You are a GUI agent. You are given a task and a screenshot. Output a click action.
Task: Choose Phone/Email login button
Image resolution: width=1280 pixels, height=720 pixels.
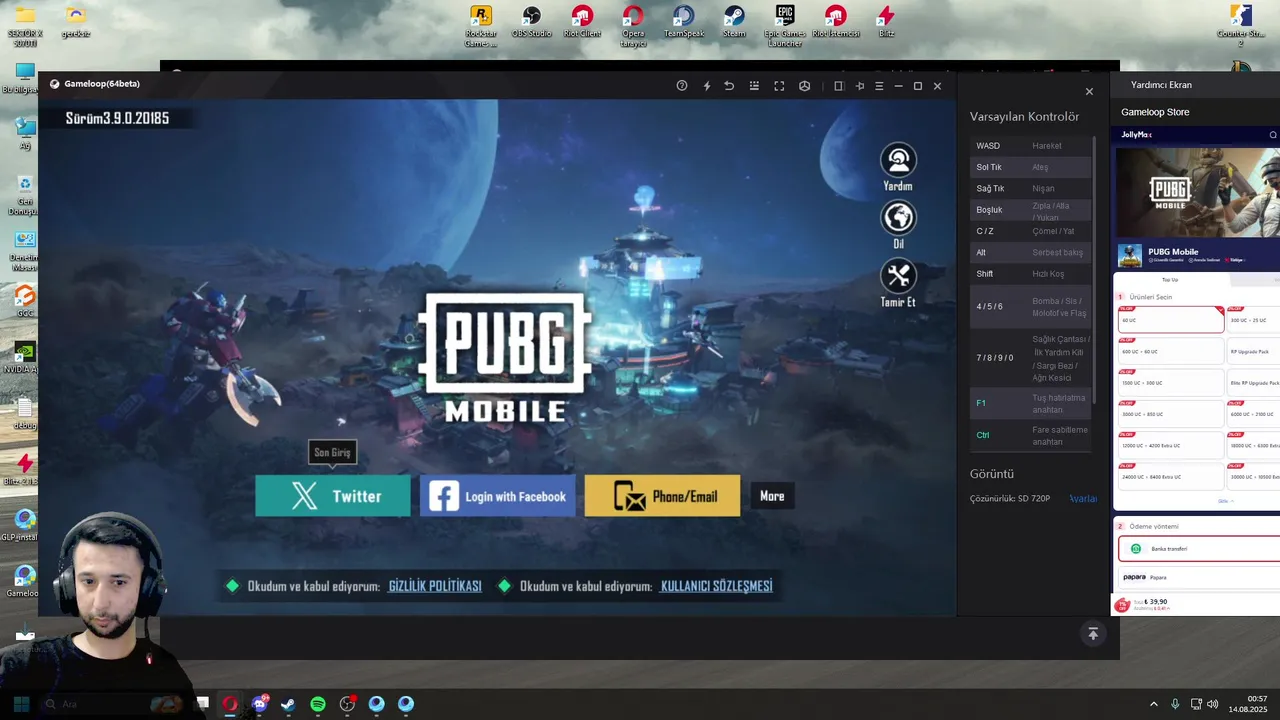click(662, 496)
